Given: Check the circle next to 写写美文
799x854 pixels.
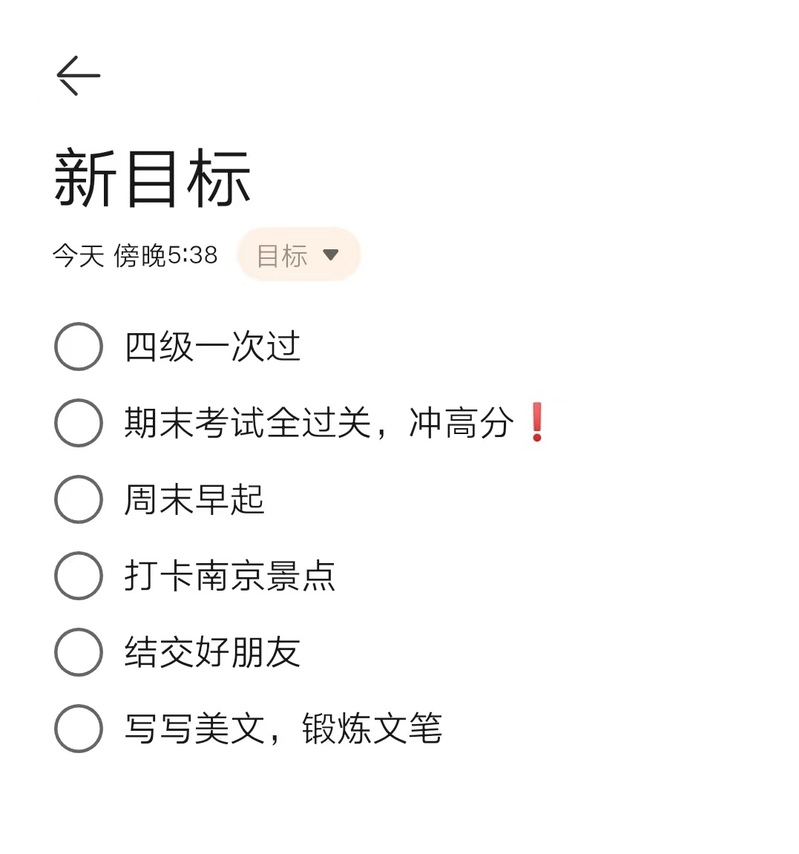Looking at the screenshot, I should tap(78, 729).
